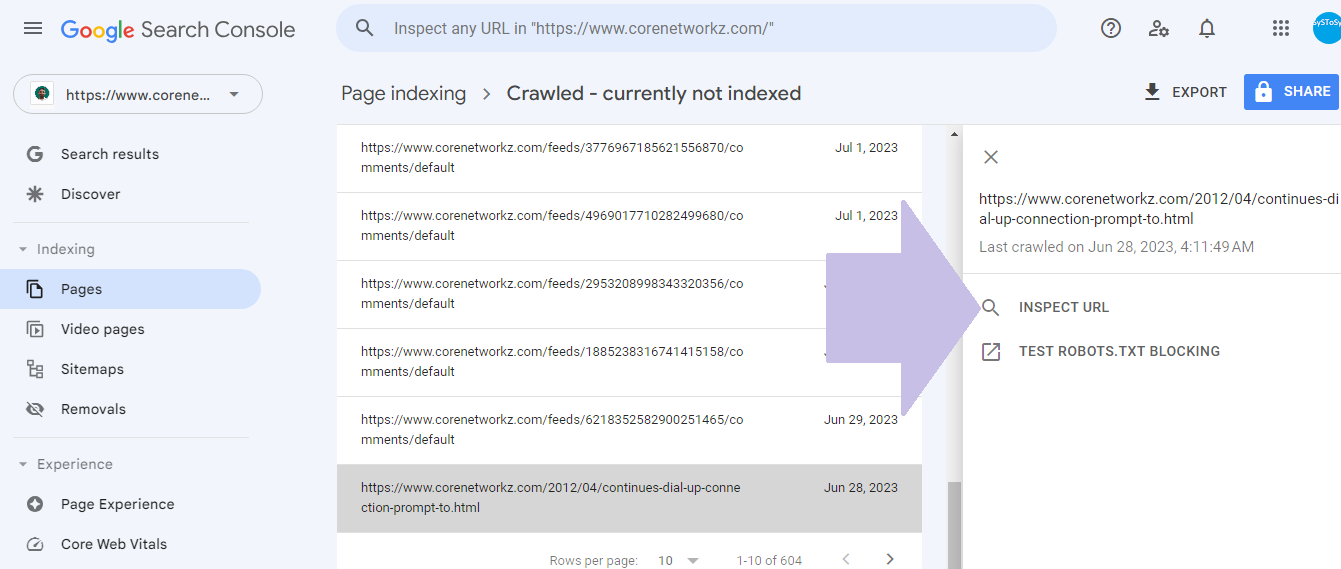Screen dimensions: 1341x569
Task: Go to next page of results
Action: [890, 559]
